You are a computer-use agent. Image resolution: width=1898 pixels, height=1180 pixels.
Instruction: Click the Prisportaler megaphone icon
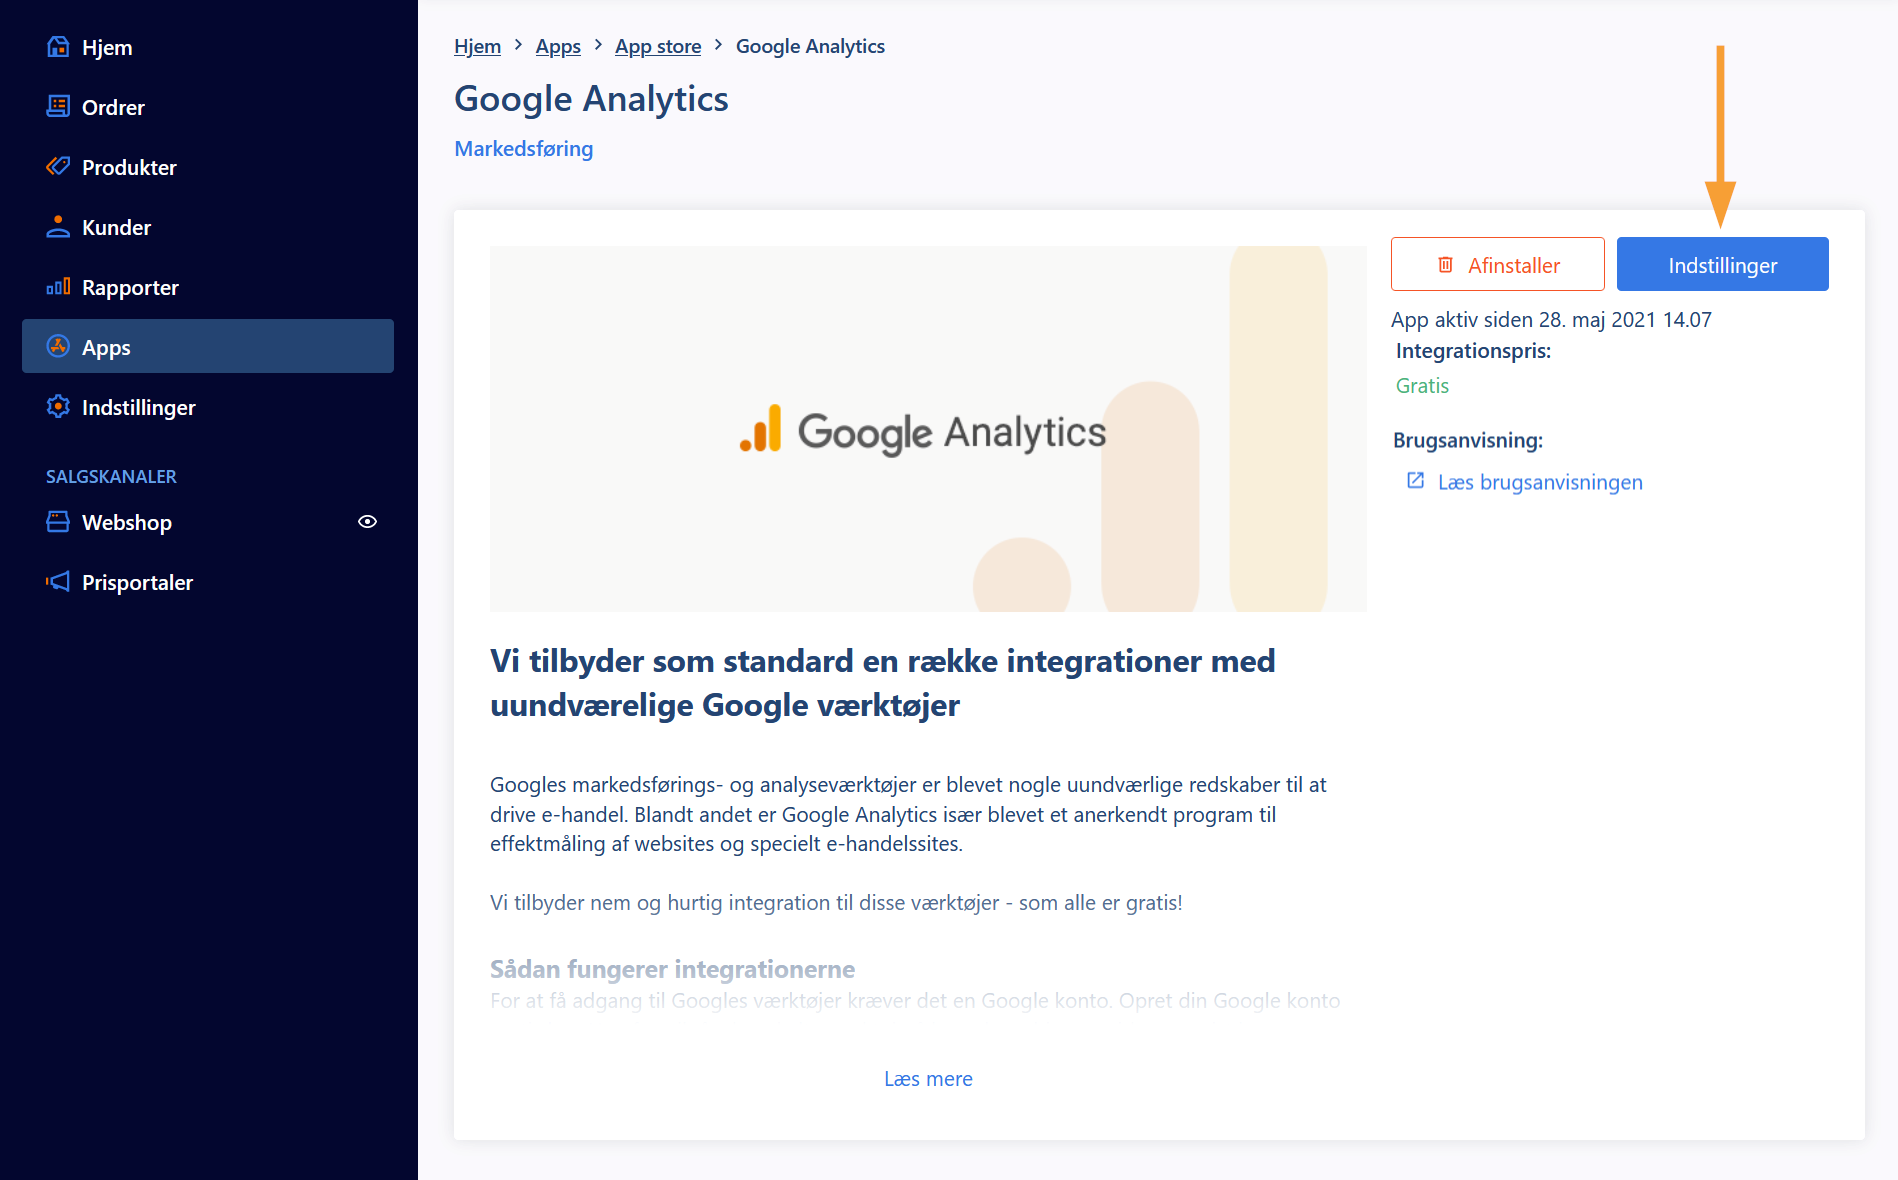[58, 582]
